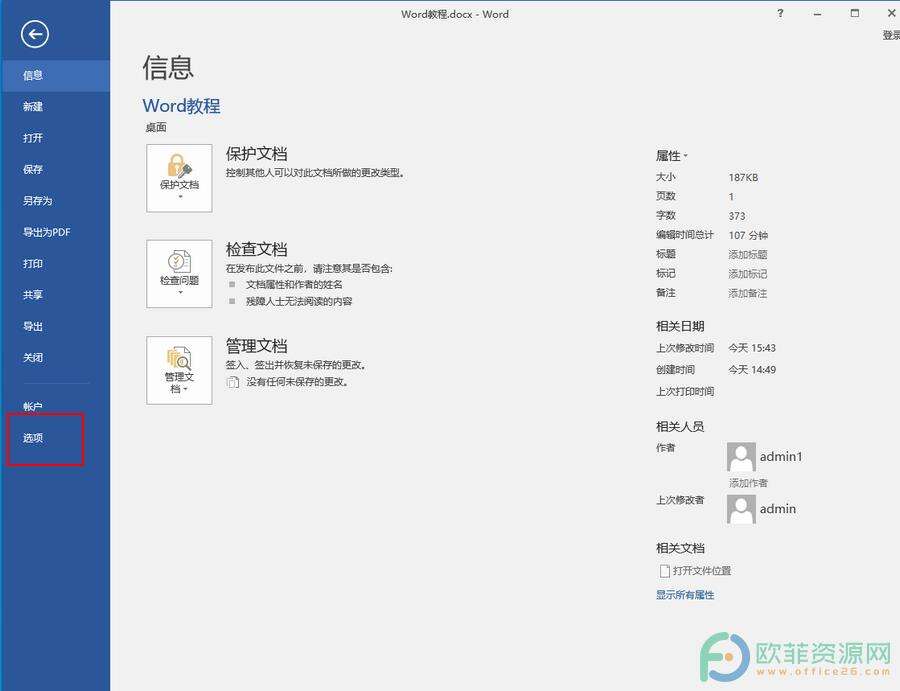Click the 编辑时间总计 label
Viewport: 900px width, 691px height.
tap(685, 235)
